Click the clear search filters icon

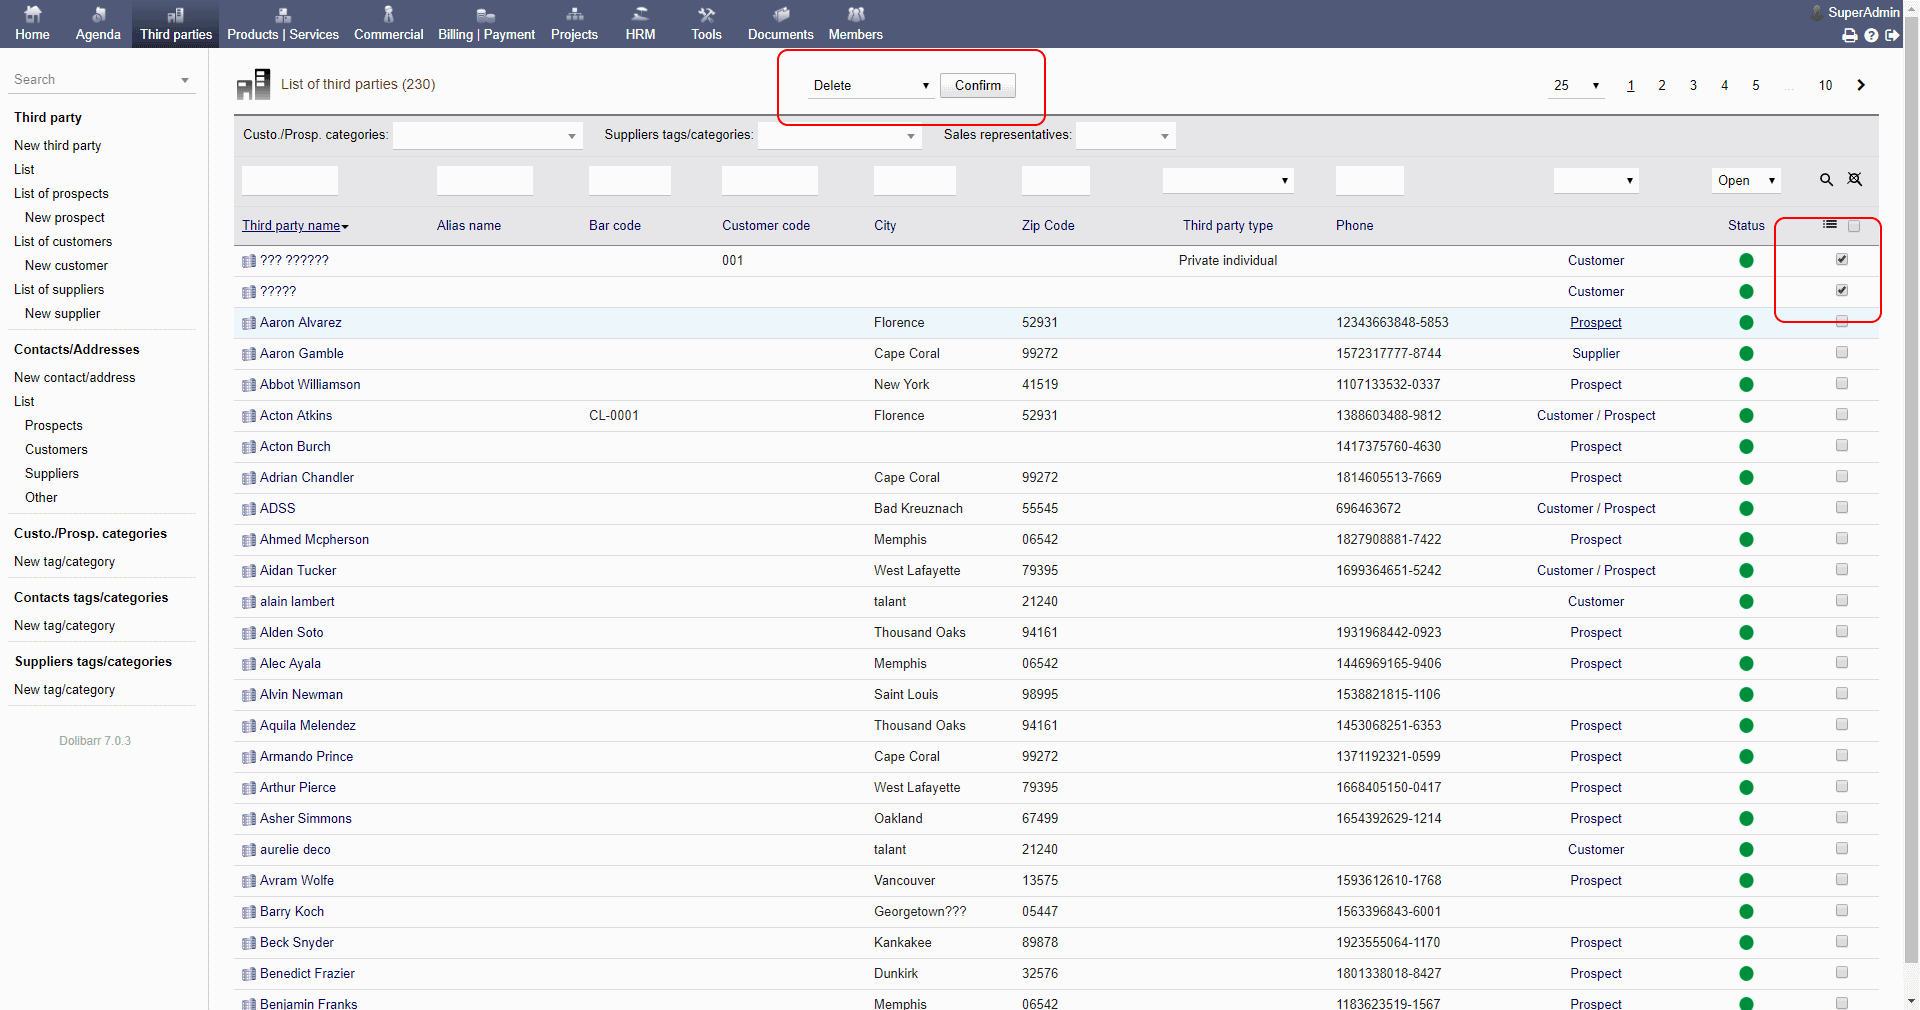[1855, 180]
